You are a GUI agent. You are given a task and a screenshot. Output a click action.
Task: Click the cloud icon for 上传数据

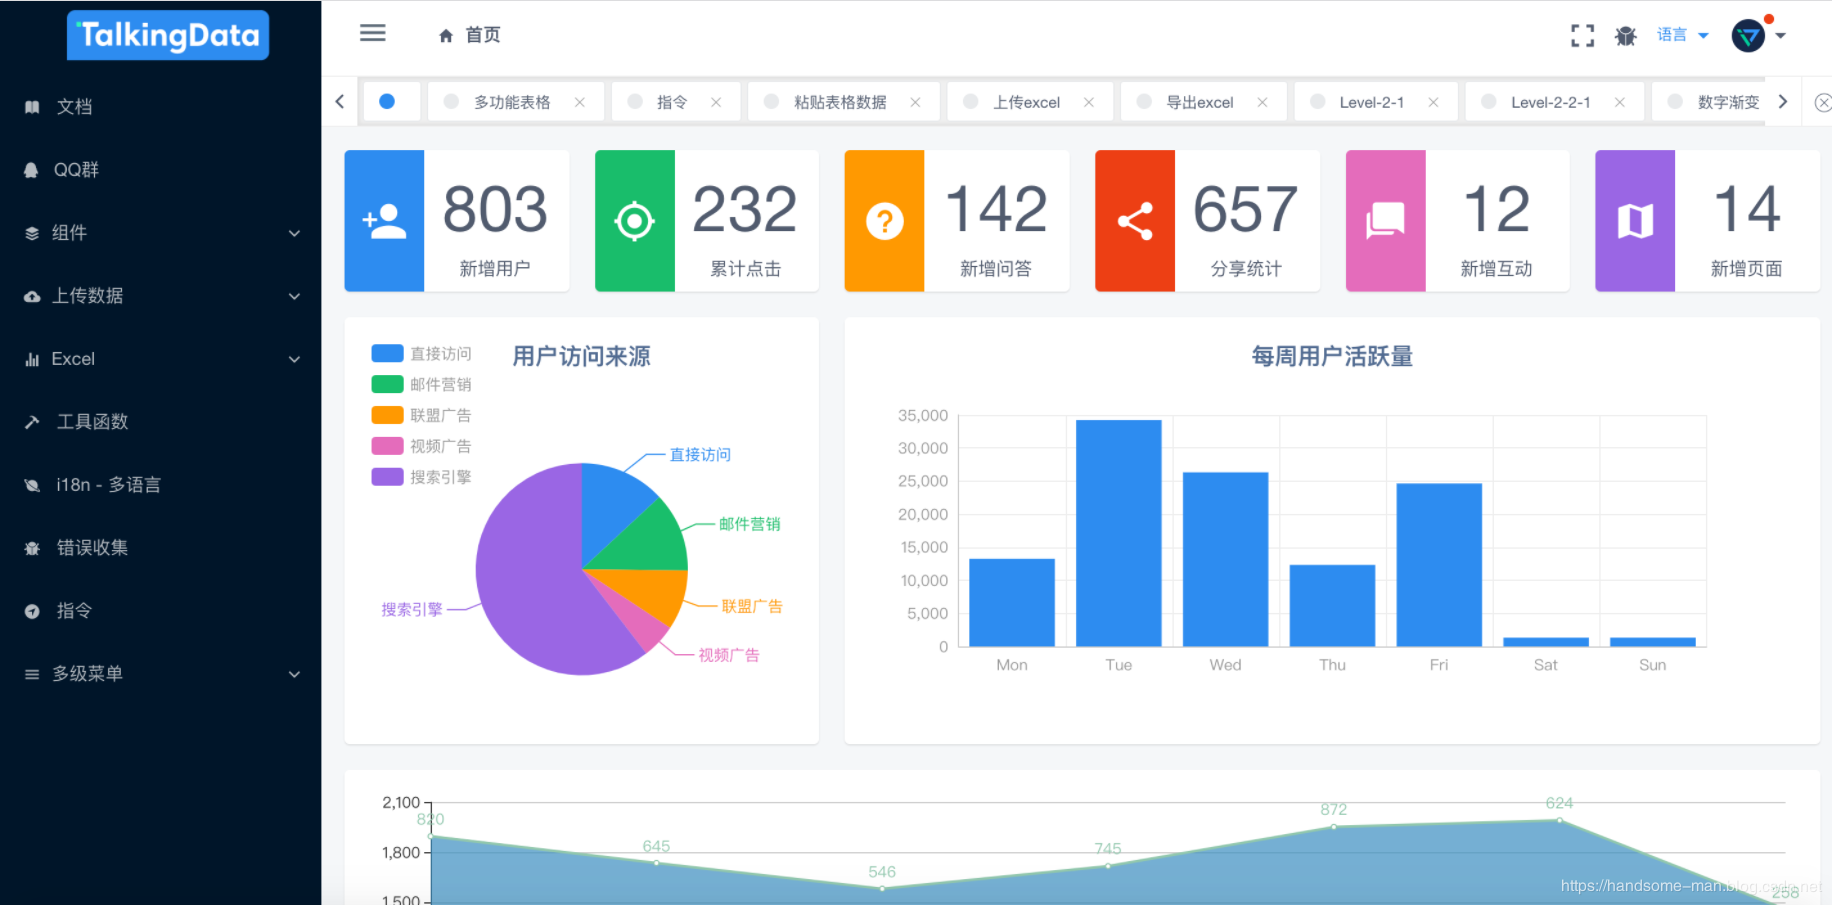click(31, 296)
